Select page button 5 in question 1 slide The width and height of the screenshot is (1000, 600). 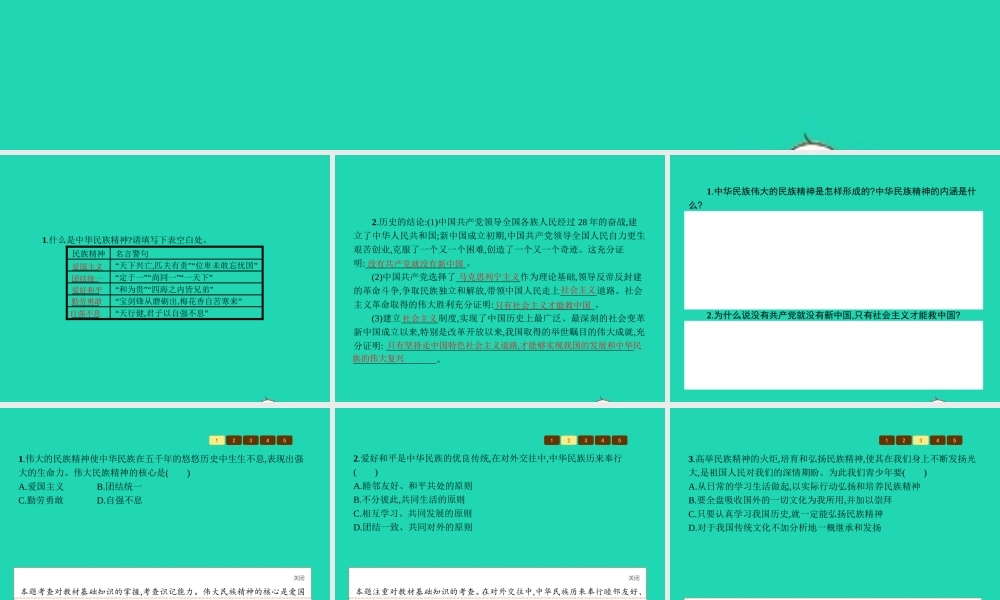(x=284, y=440)
